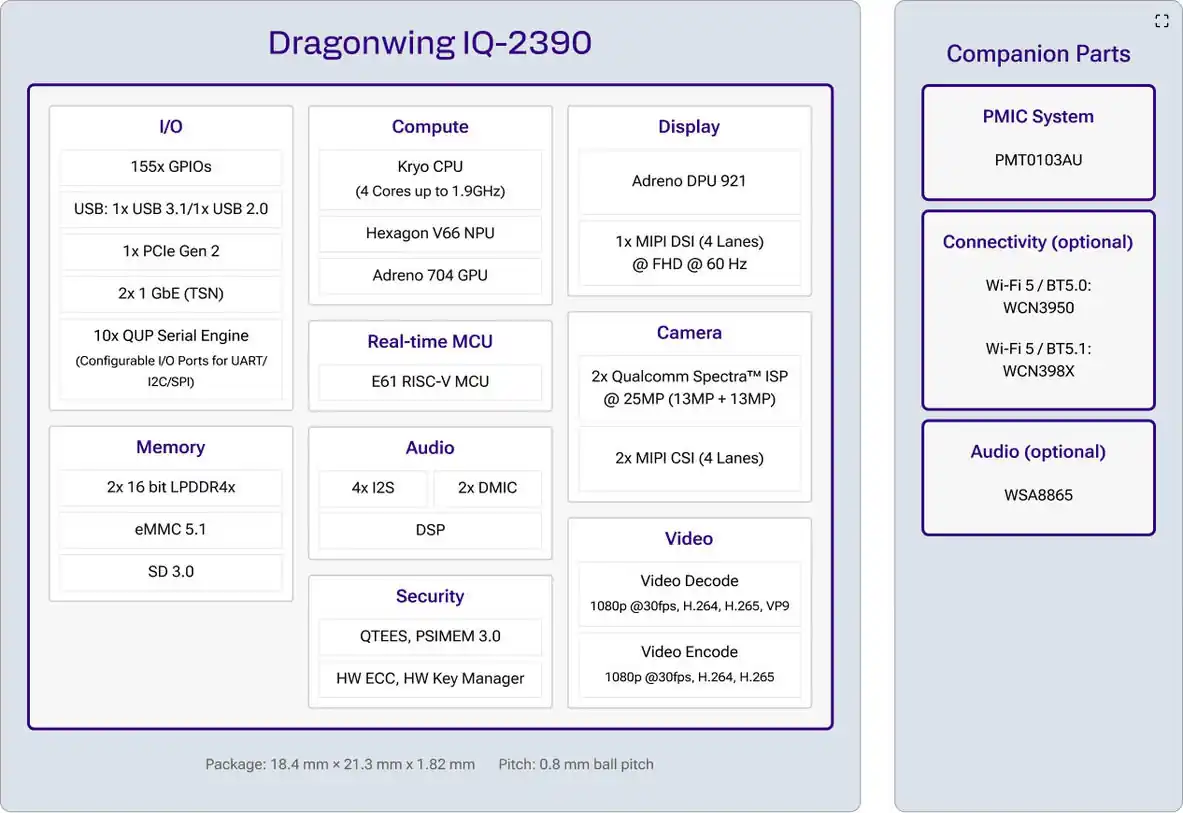Click the Hexagon V66 NPU entry

(x=430, y=234)
